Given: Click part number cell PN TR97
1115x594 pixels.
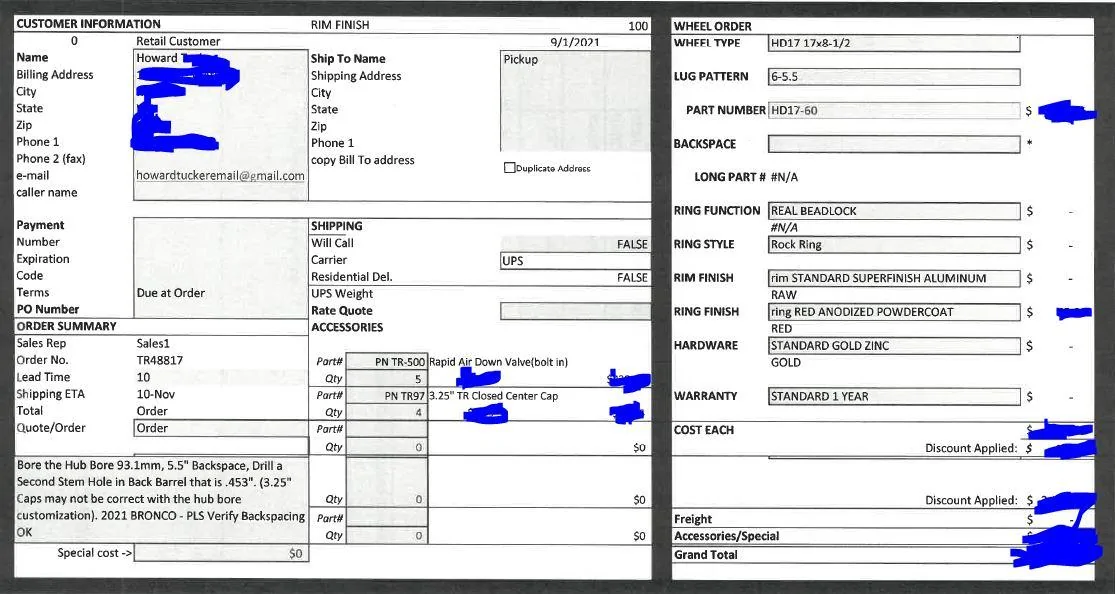Looking at the screenshot, I should (x=387, y=396).
